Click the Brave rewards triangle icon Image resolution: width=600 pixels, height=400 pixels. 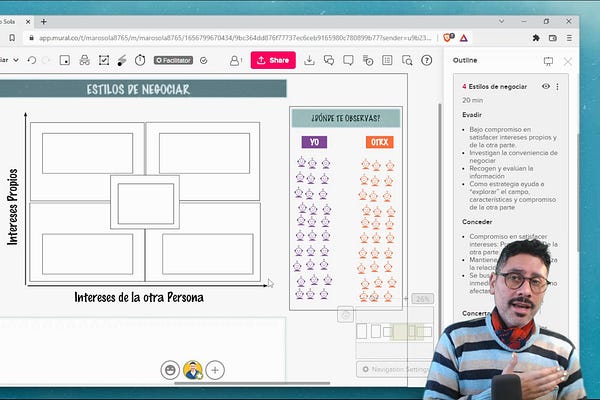tap(463, 38)
